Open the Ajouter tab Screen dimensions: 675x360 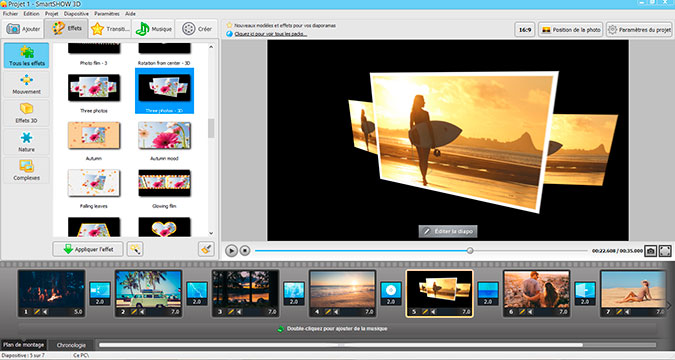[x=23, y=29]
